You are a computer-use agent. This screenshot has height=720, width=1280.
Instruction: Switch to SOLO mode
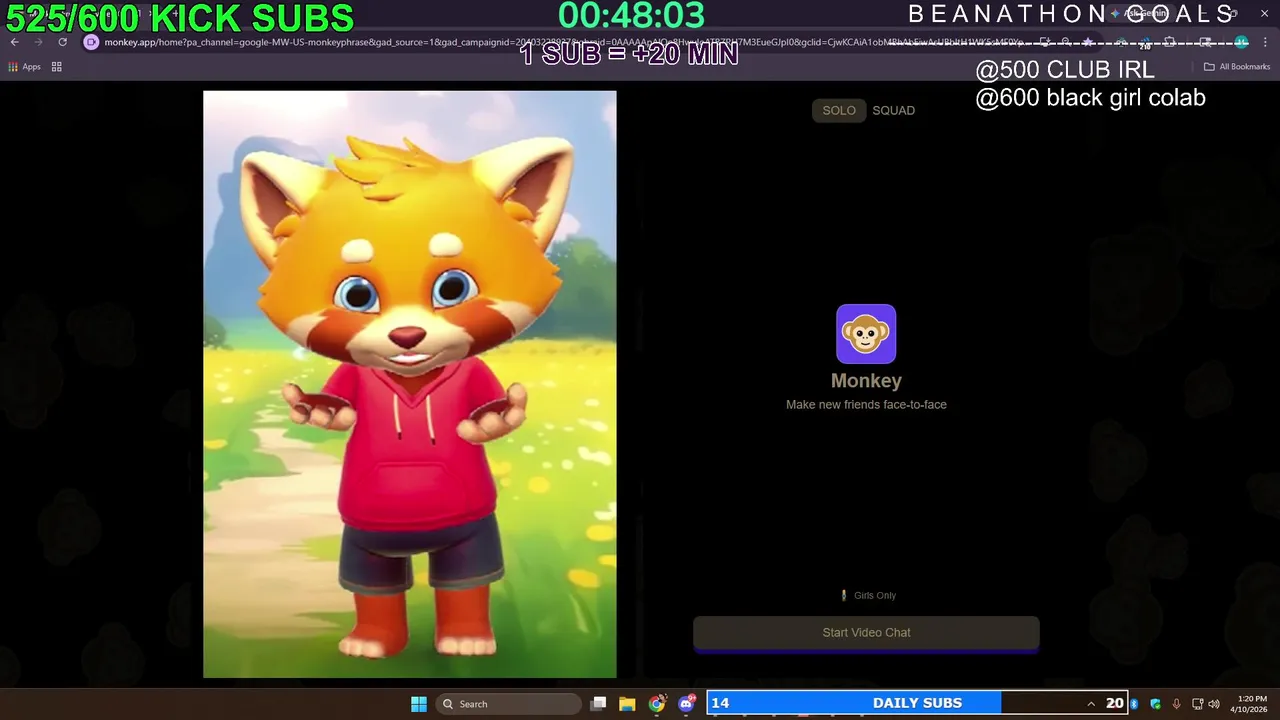839,111
